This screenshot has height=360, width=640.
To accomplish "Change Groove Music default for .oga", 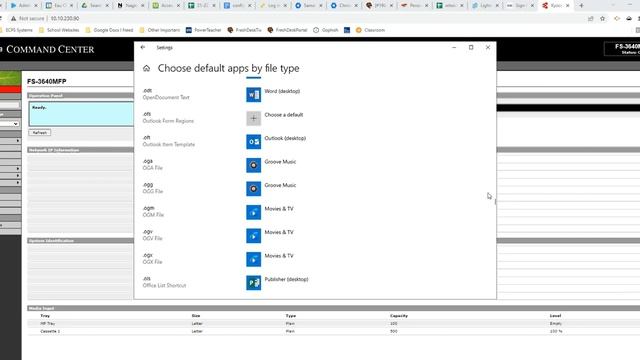I will [272, 165].
